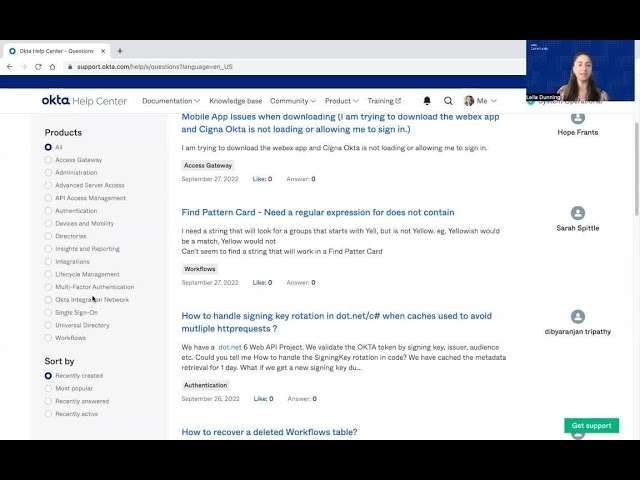Open dibyaranjan tripathy user avatar

(x=578, y=316)
